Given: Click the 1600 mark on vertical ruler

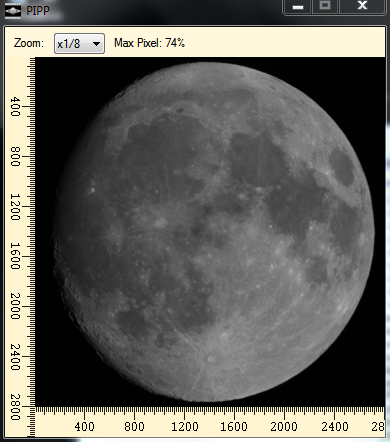Looking at the screenshot, I should pyautogui.click(x=15, y=256).
